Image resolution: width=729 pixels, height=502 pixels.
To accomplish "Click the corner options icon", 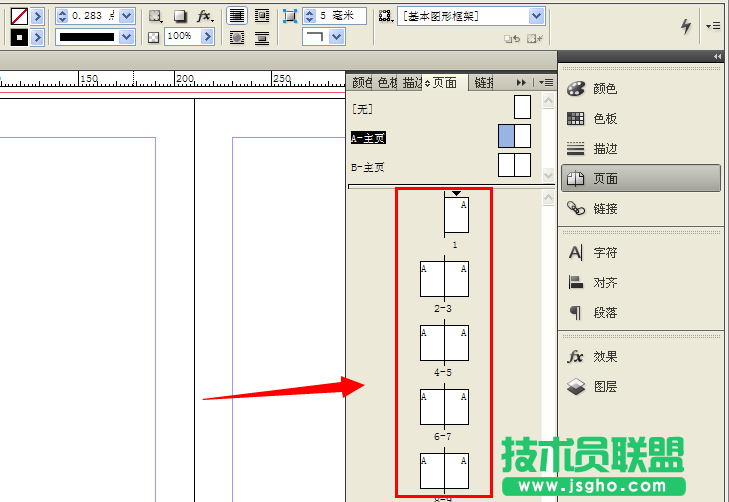I will (290, 16).
